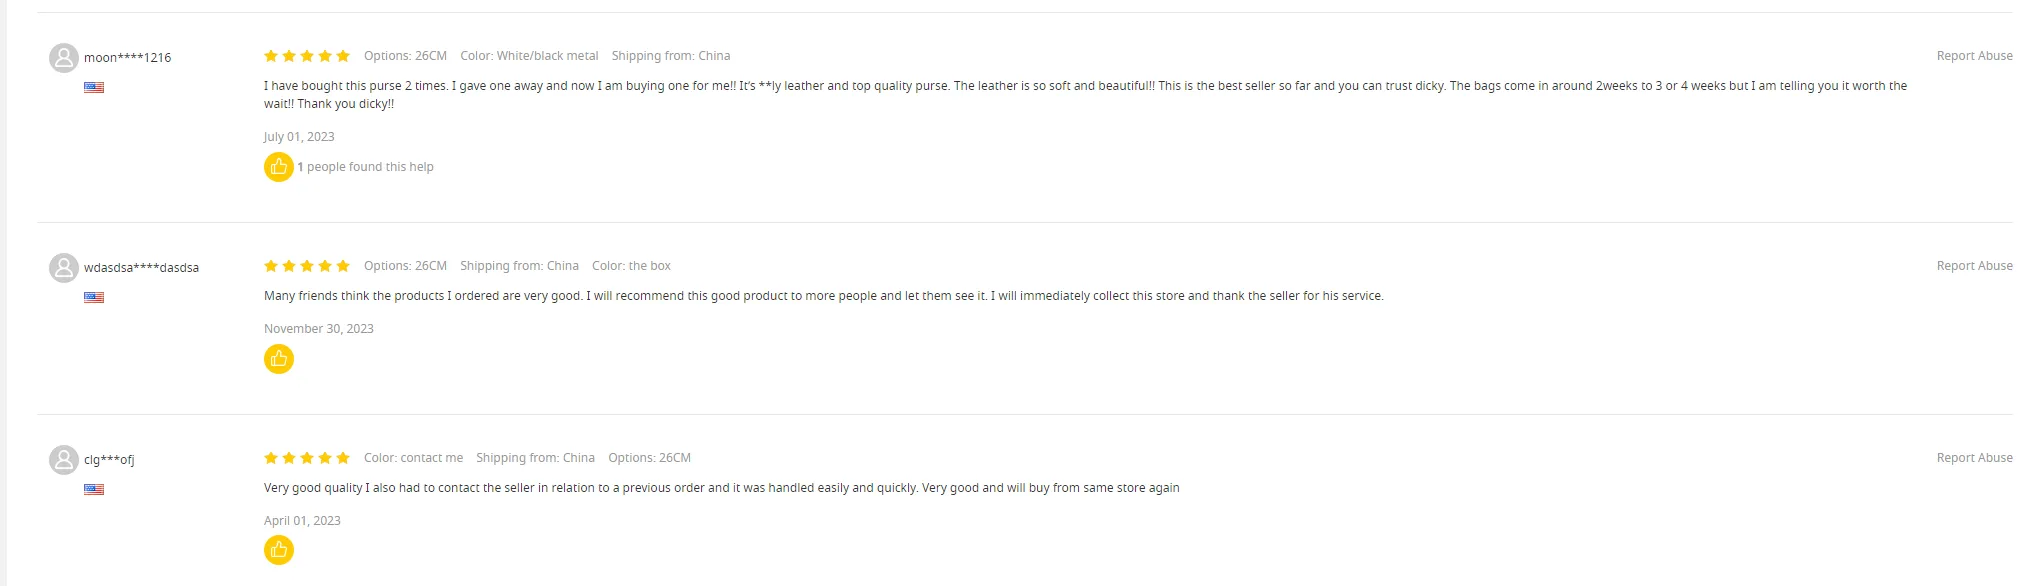The image size is (2038, 586).
Task: Click username moon****1216
Action: point(127,58)
